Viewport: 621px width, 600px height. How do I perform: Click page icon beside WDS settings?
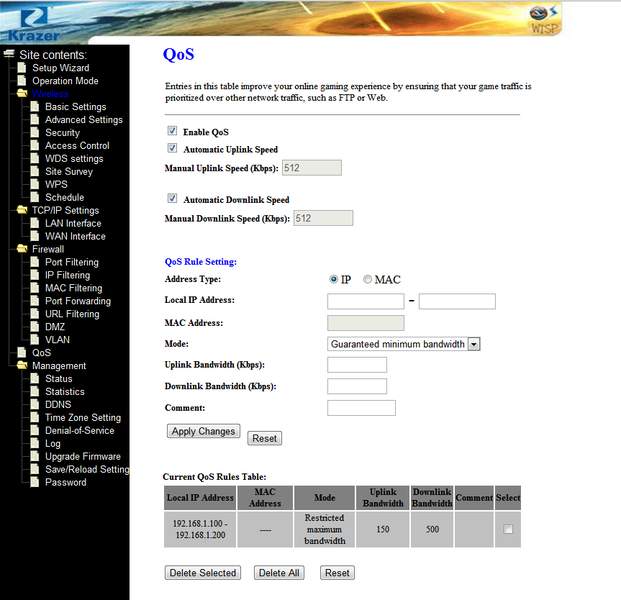pyautogui.click(x=35, y=158)
